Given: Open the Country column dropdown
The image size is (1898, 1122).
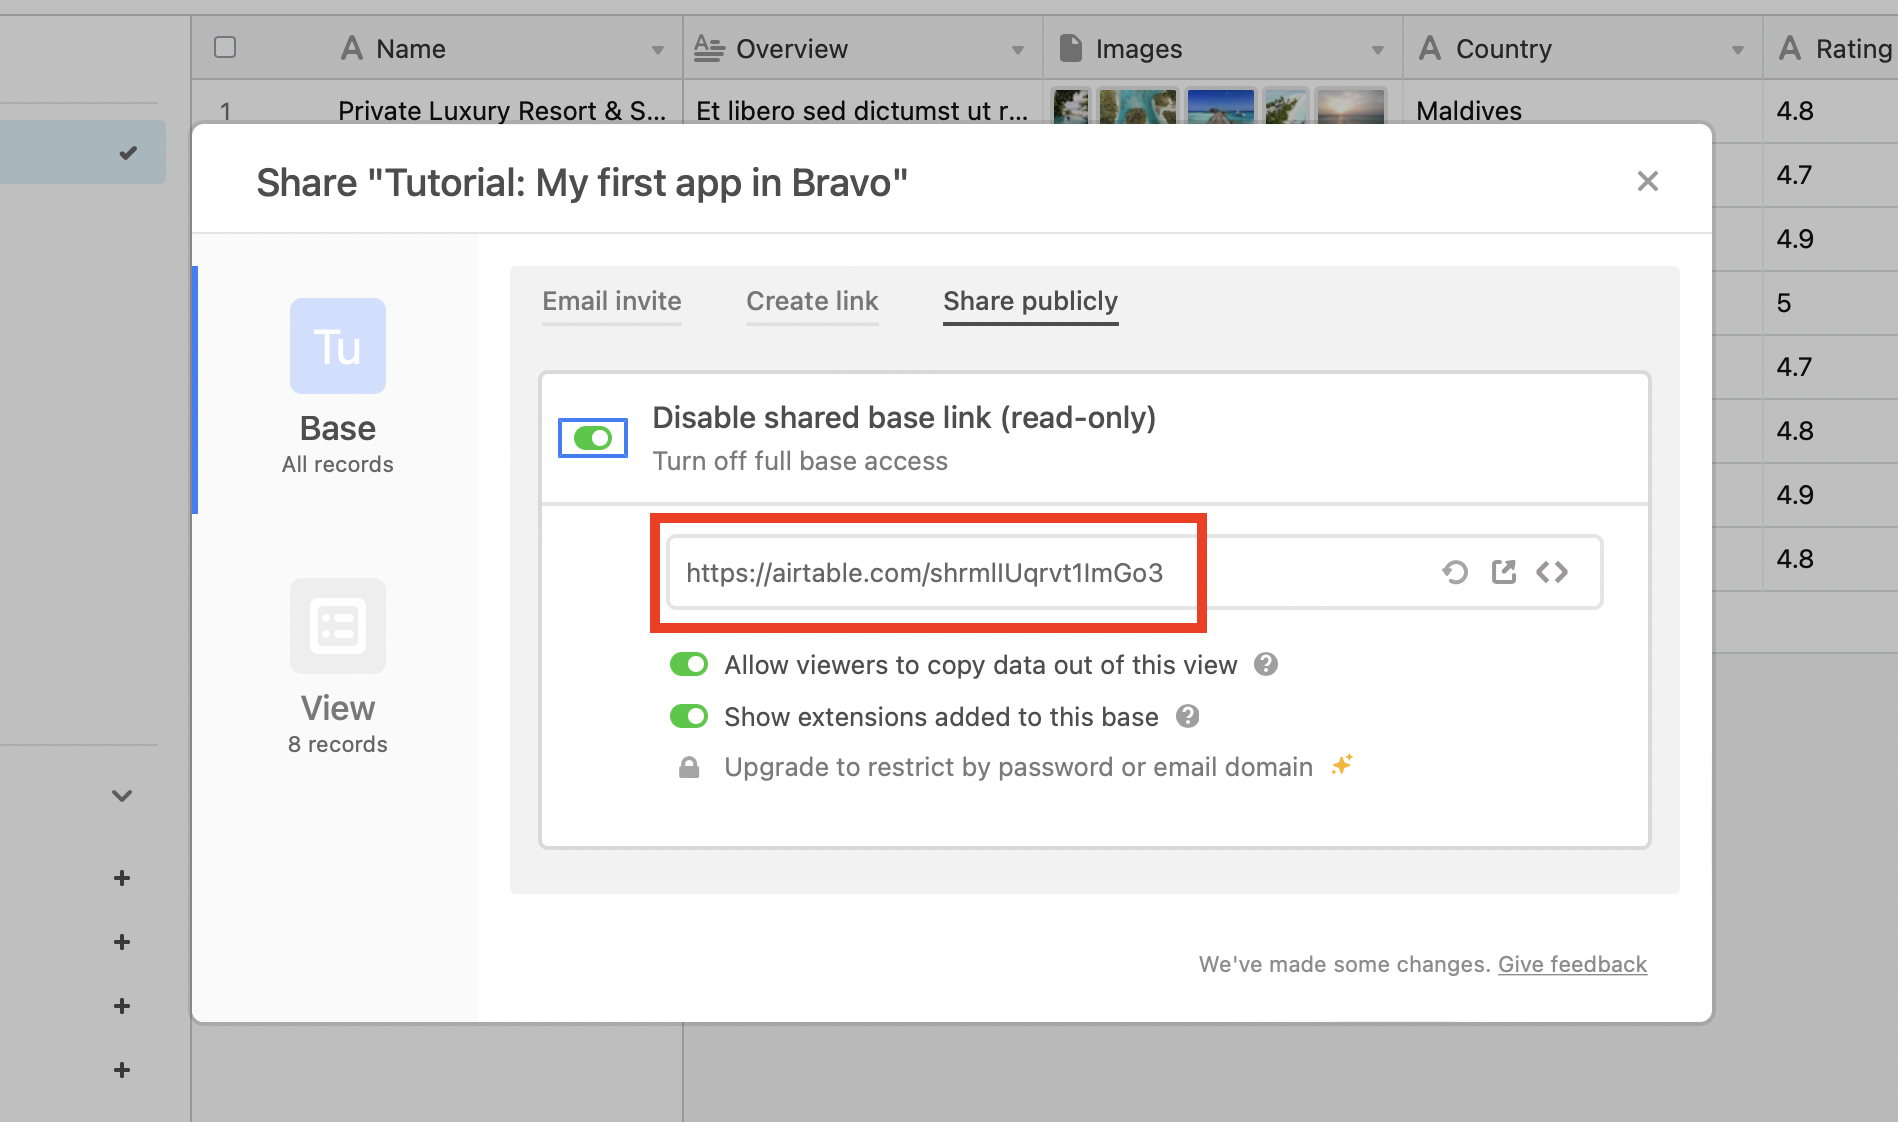Looking at the screenshot, I should pyautogui.click(x=1738, y=50).
